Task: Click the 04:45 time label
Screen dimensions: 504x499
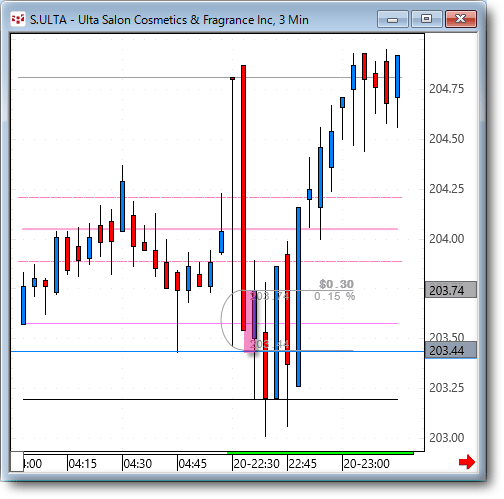Action: point(192,464)
